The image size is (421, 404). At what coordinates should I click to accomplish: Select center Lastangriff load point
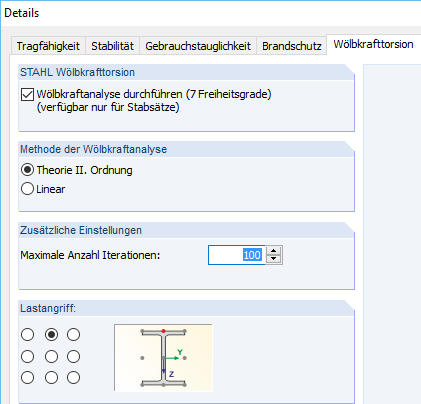51,357
